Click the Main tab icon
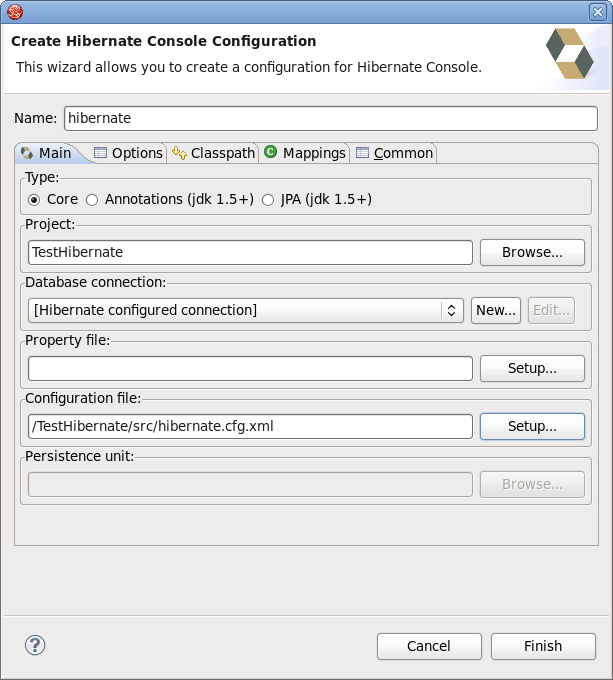Screen dimensions: 613x680 pyautogui.click(x=27, y=153)
